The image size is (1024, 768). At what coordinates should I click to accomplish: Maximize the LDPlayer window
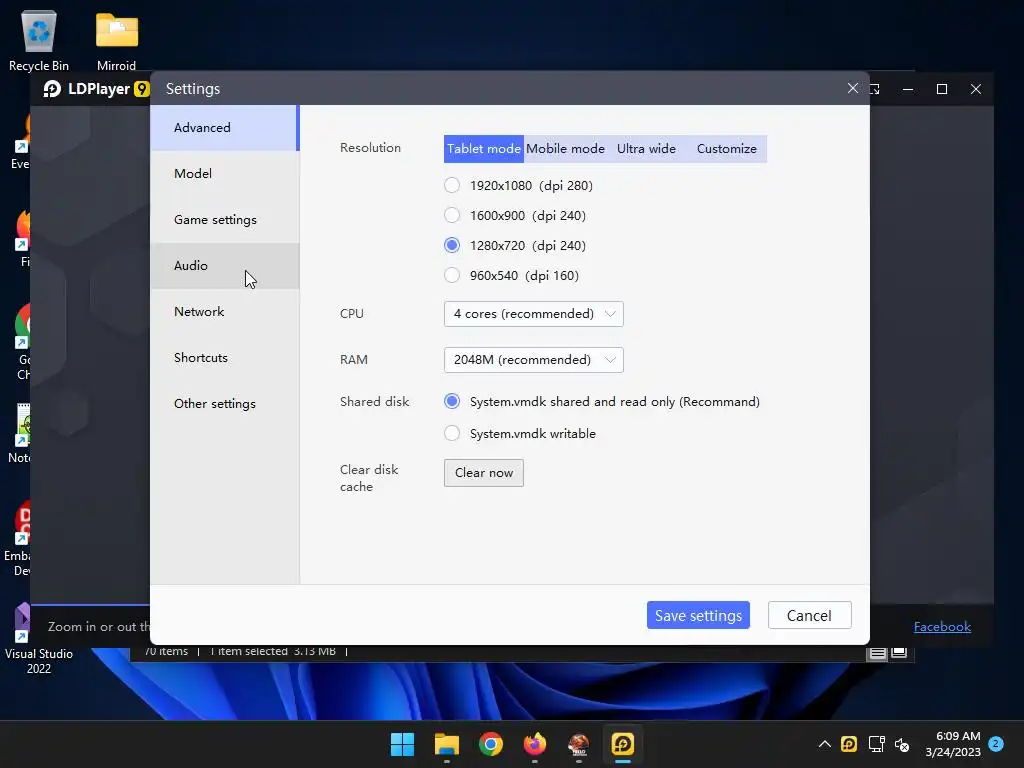(x=942, y=89)
